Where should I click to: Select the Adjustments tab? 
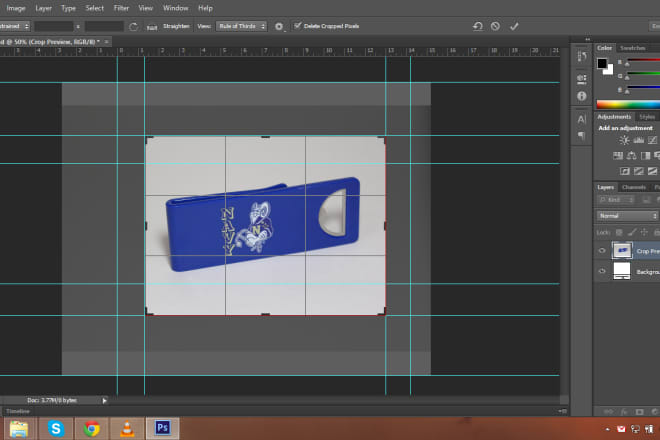click(x=614, y=117)
